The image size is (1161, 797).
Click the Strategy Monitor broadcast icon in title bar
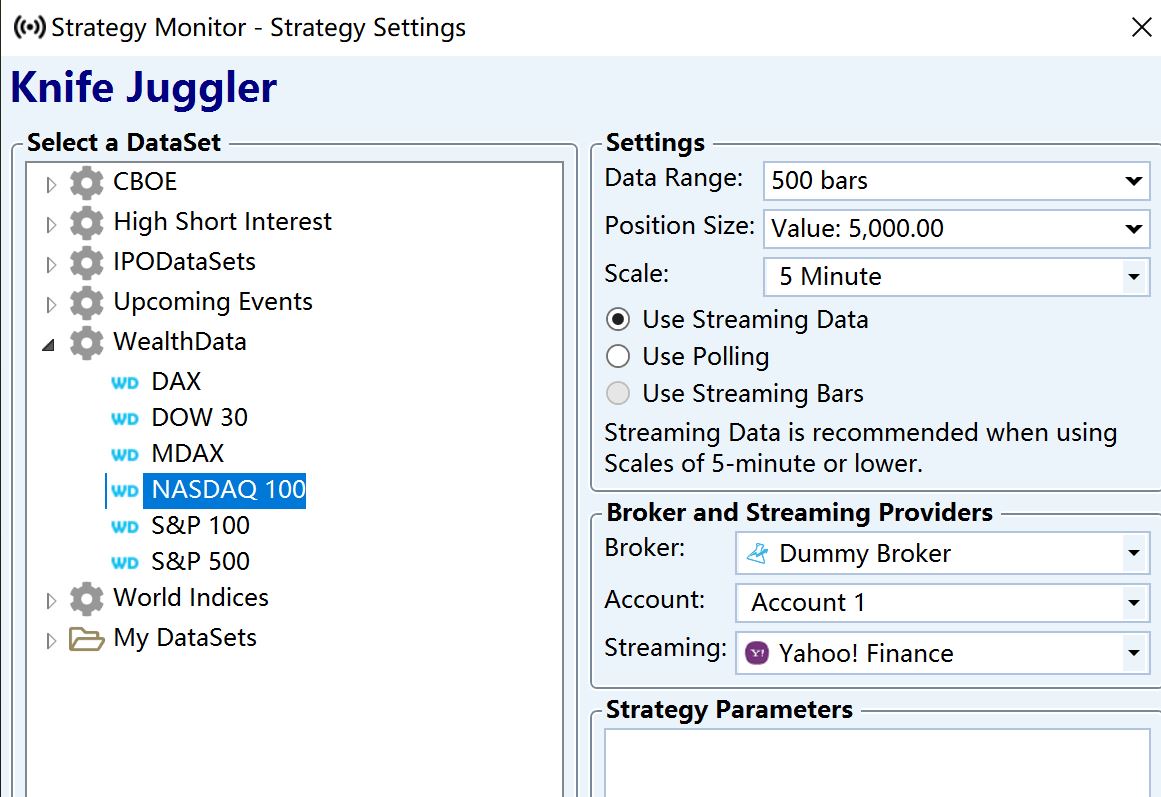pos(30,28)
